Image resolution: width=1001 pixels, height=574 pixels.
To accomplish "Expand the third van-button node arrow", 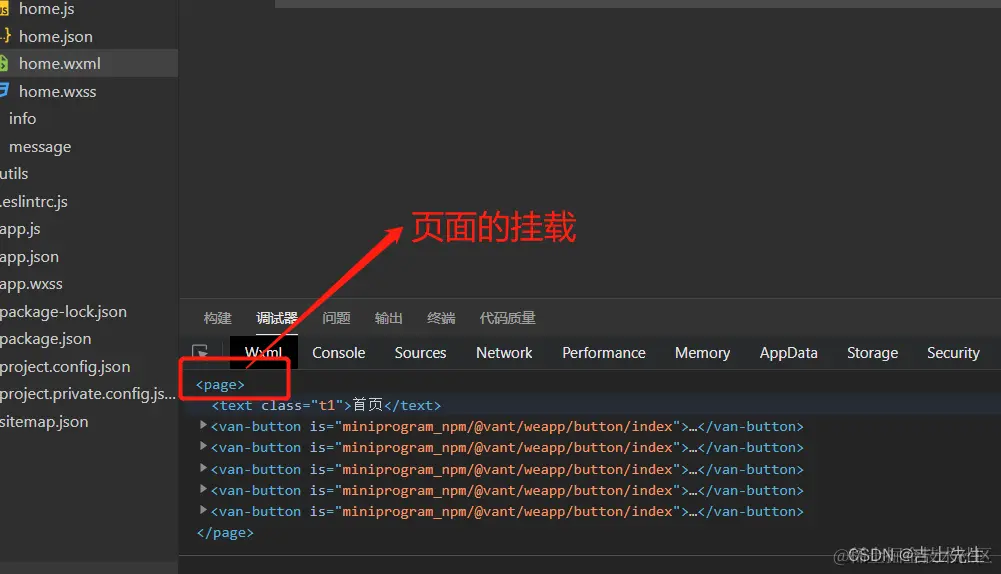I will [x=203, y=467].
